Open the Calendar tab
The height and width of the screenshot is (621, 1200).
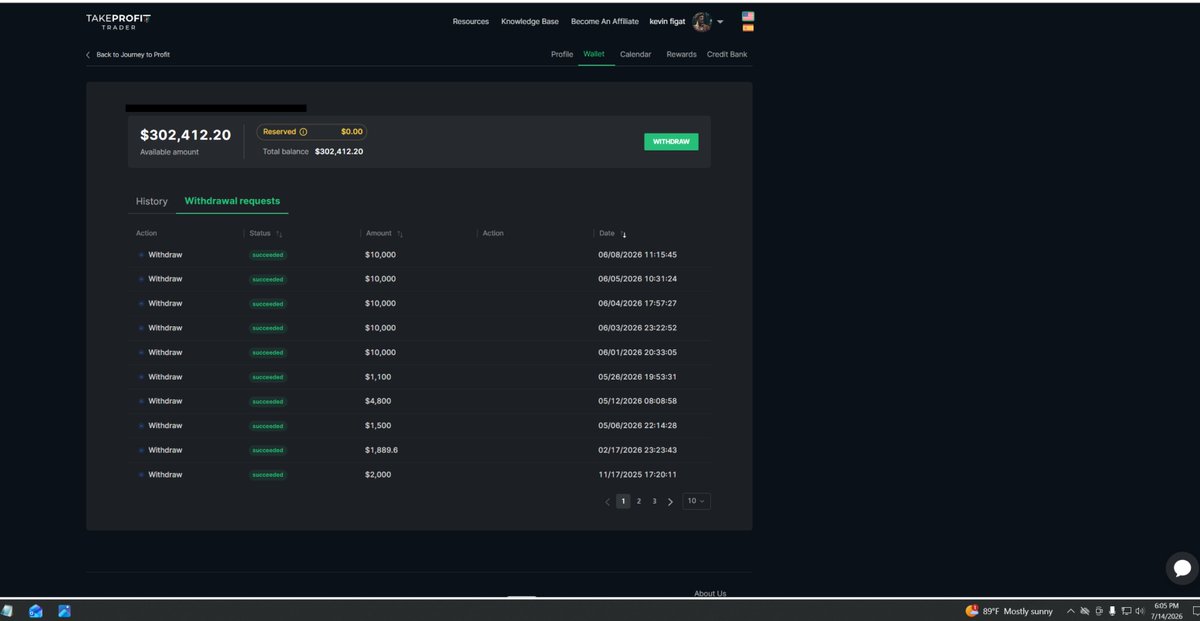point(636,54)
